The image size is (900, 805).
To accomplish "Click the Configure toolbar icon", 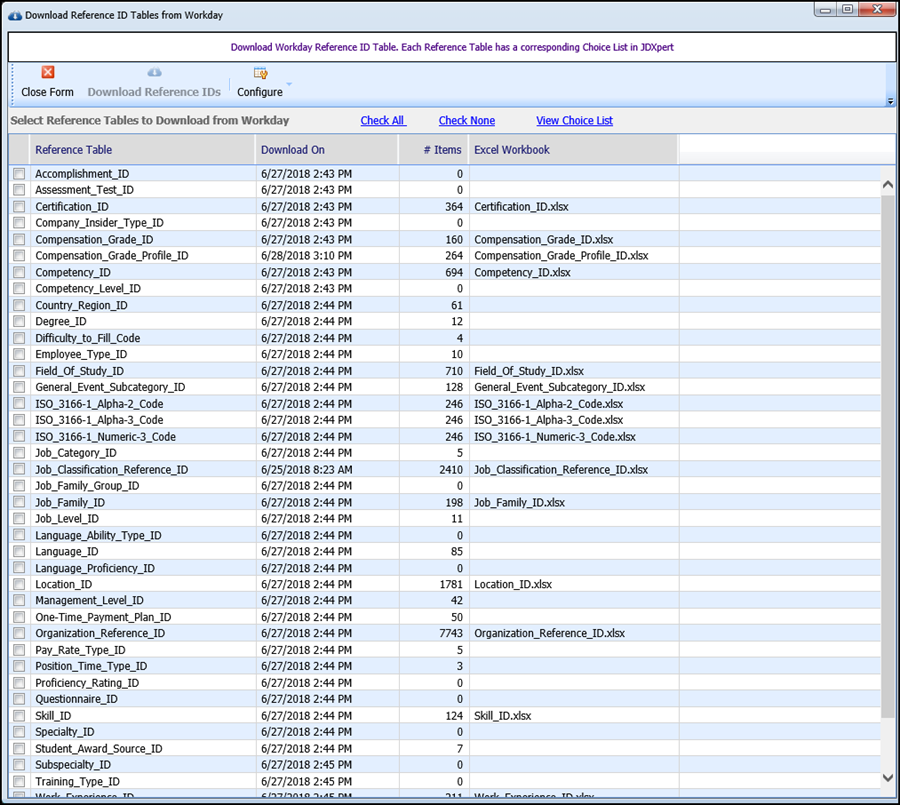I will click(x=261, y=73).
